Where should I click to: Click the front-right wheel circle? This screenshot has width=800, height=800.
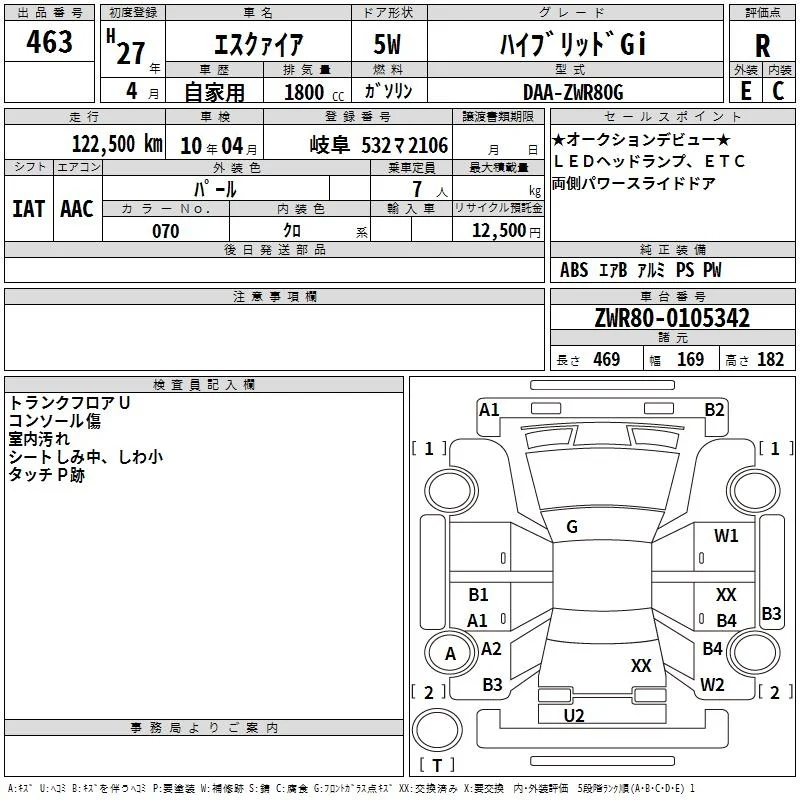click(754, 492)
